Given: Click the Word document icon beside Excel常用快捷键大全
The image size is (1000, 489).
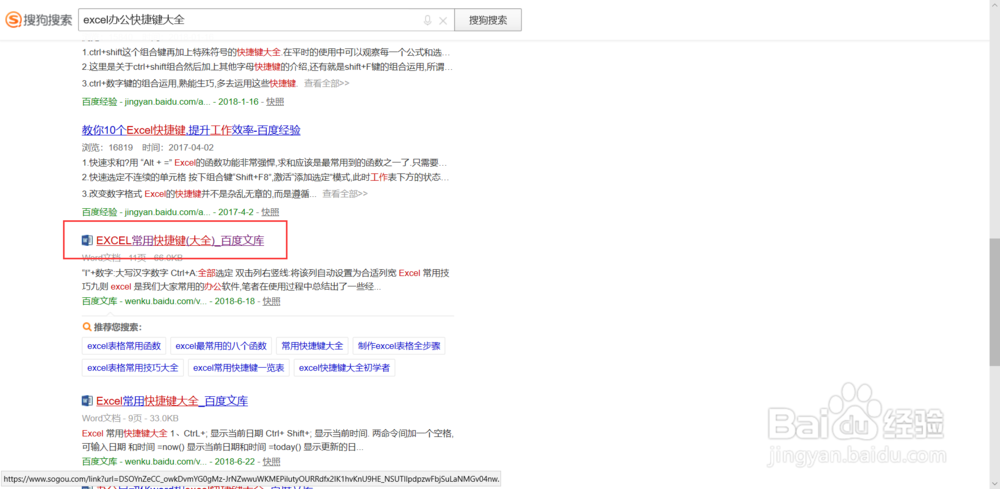Looking at the screenshot, I should 87,401.
